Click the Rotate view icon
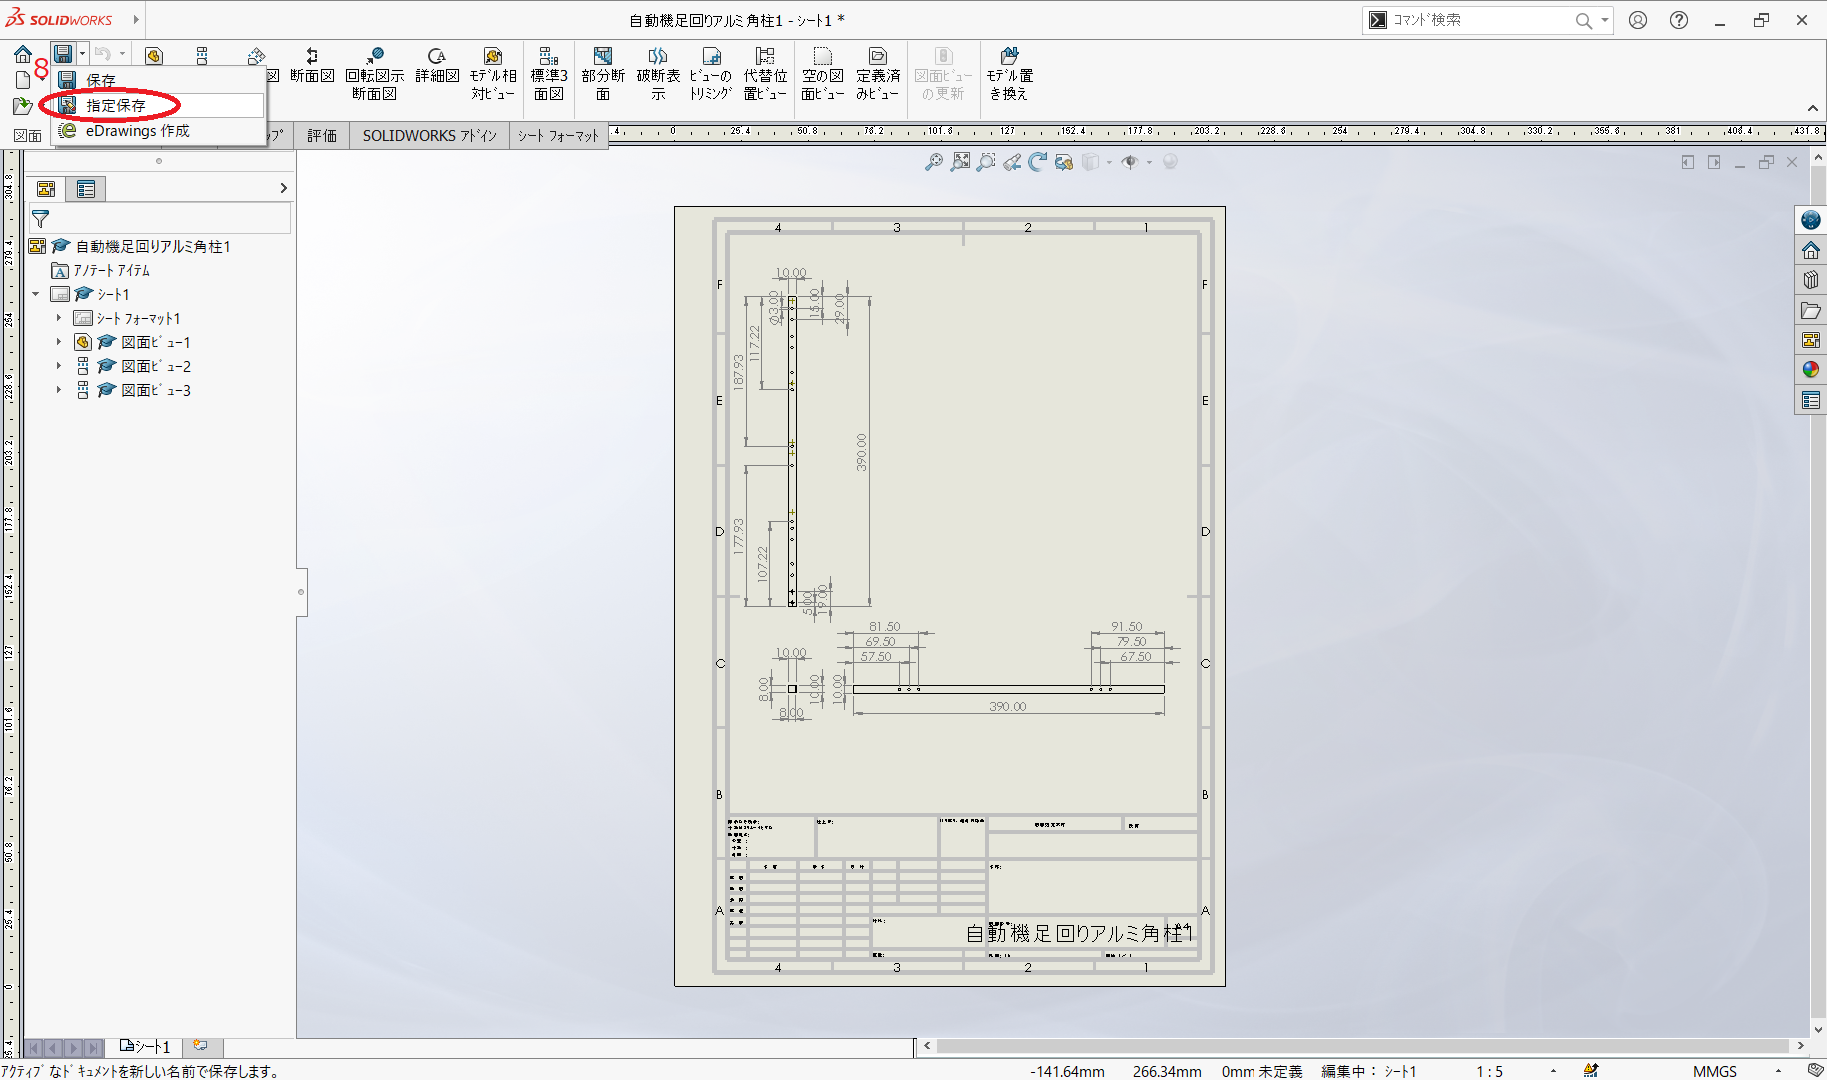 tap(1038, 162)
